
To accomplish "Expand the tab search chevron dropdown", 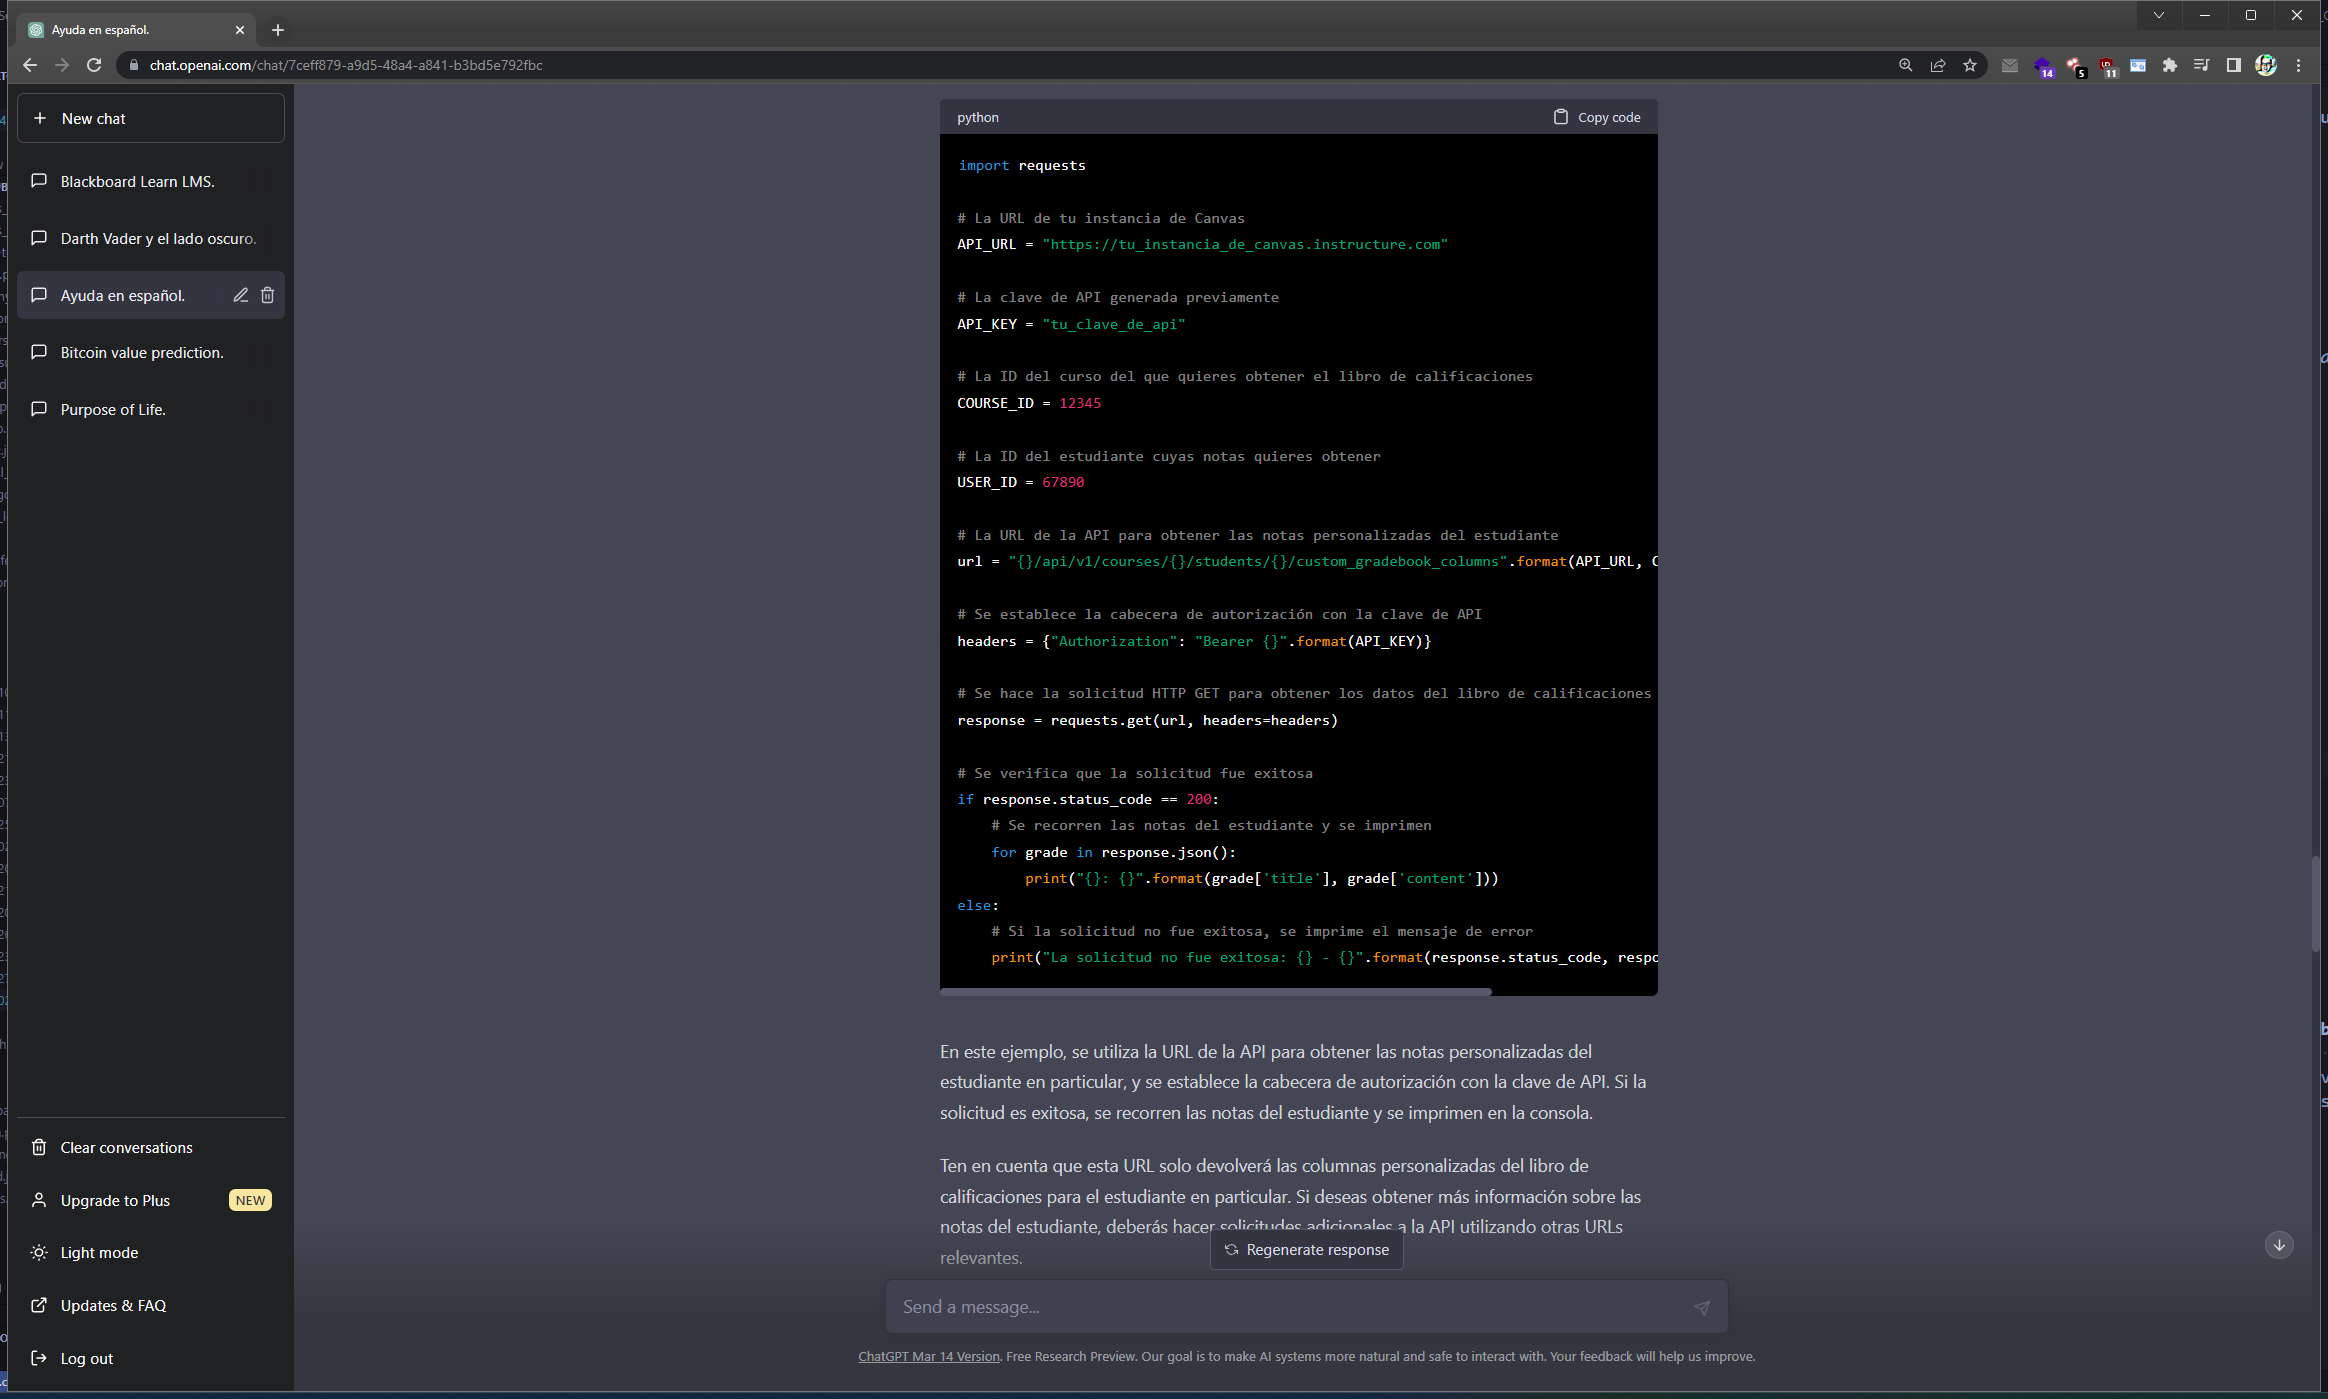I will [x=2159, y=15].
